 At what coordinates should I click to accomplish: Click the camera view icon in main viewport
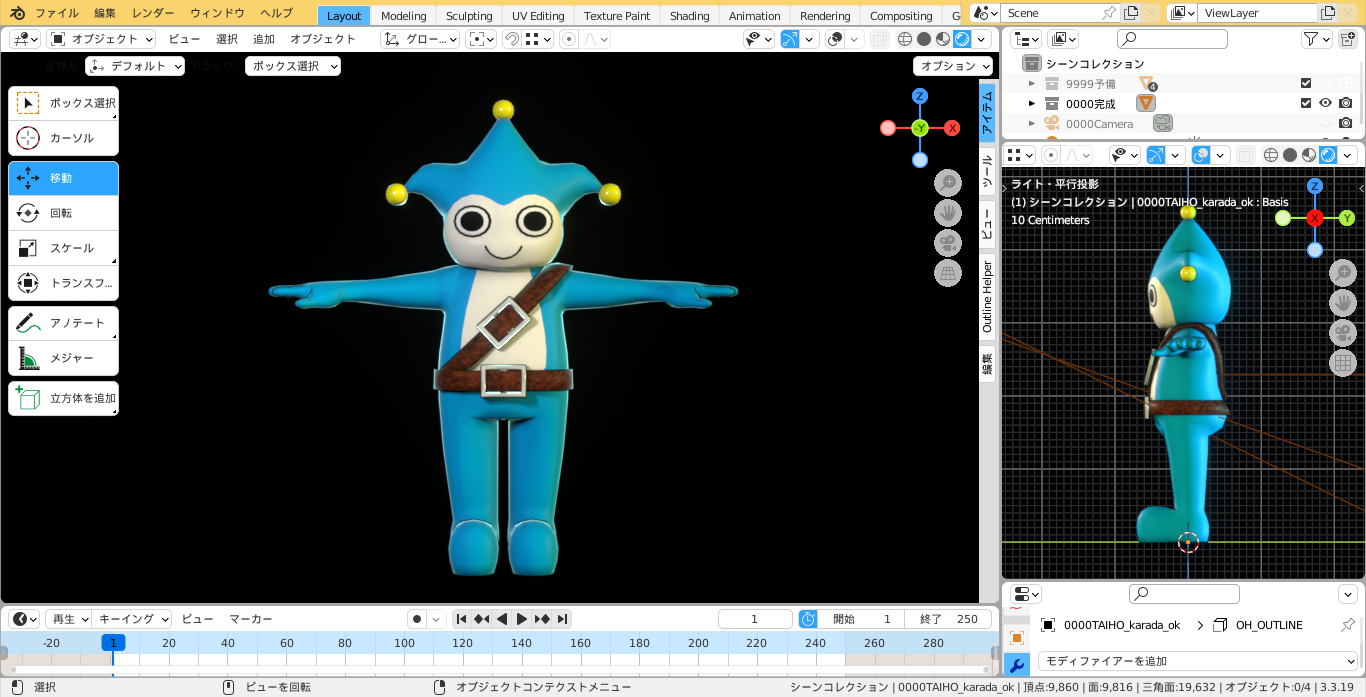coord(947,243)
